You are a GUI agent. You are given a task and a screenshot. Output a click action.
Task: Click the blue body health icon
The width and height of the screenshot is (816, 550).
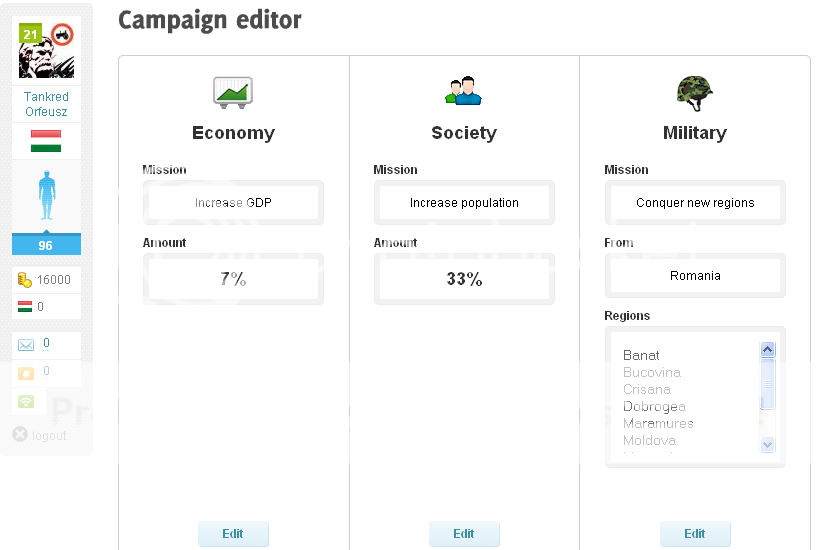coord(46,196)
